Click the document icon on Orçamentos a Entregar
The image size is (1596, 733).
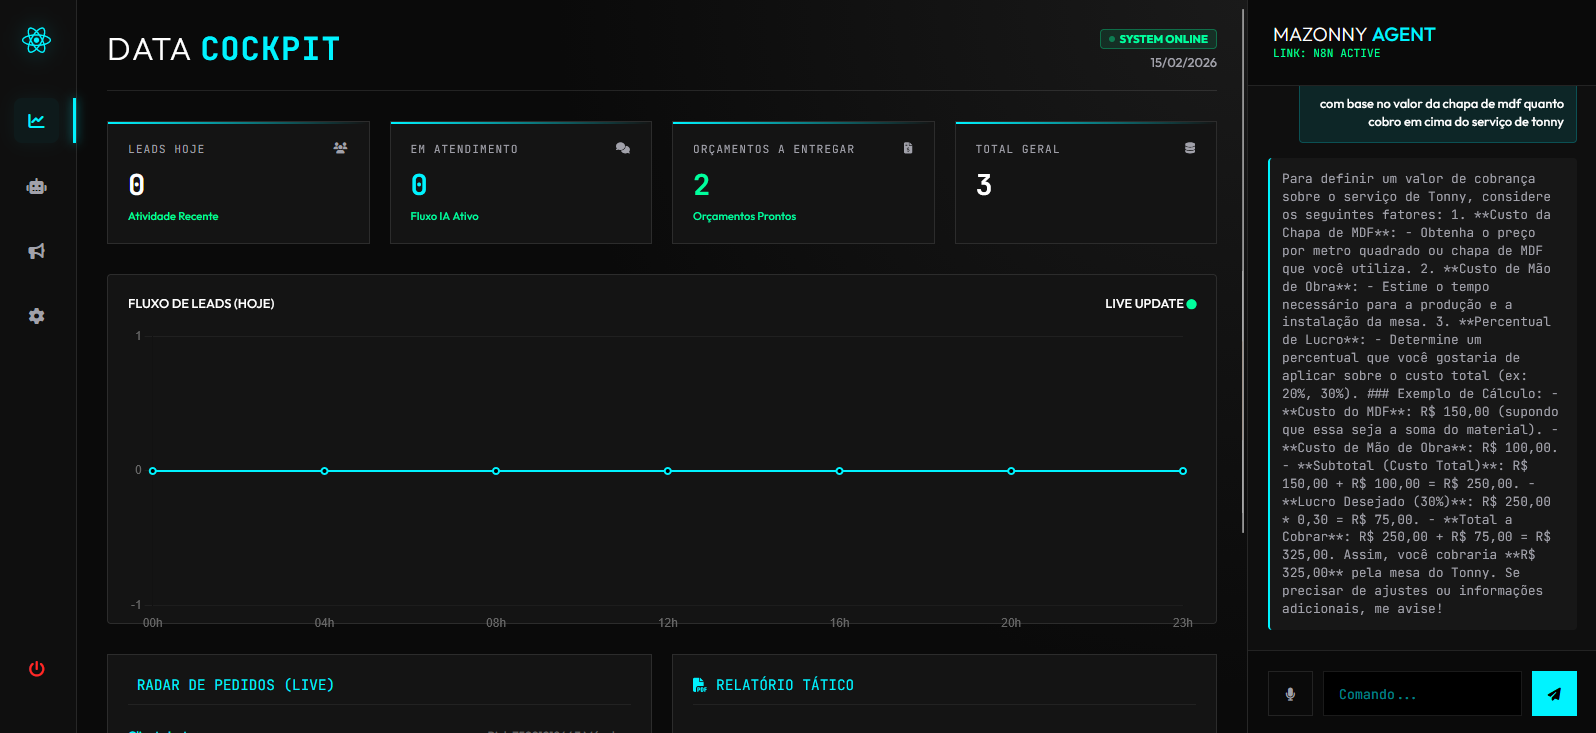click(x=908, y=148)
